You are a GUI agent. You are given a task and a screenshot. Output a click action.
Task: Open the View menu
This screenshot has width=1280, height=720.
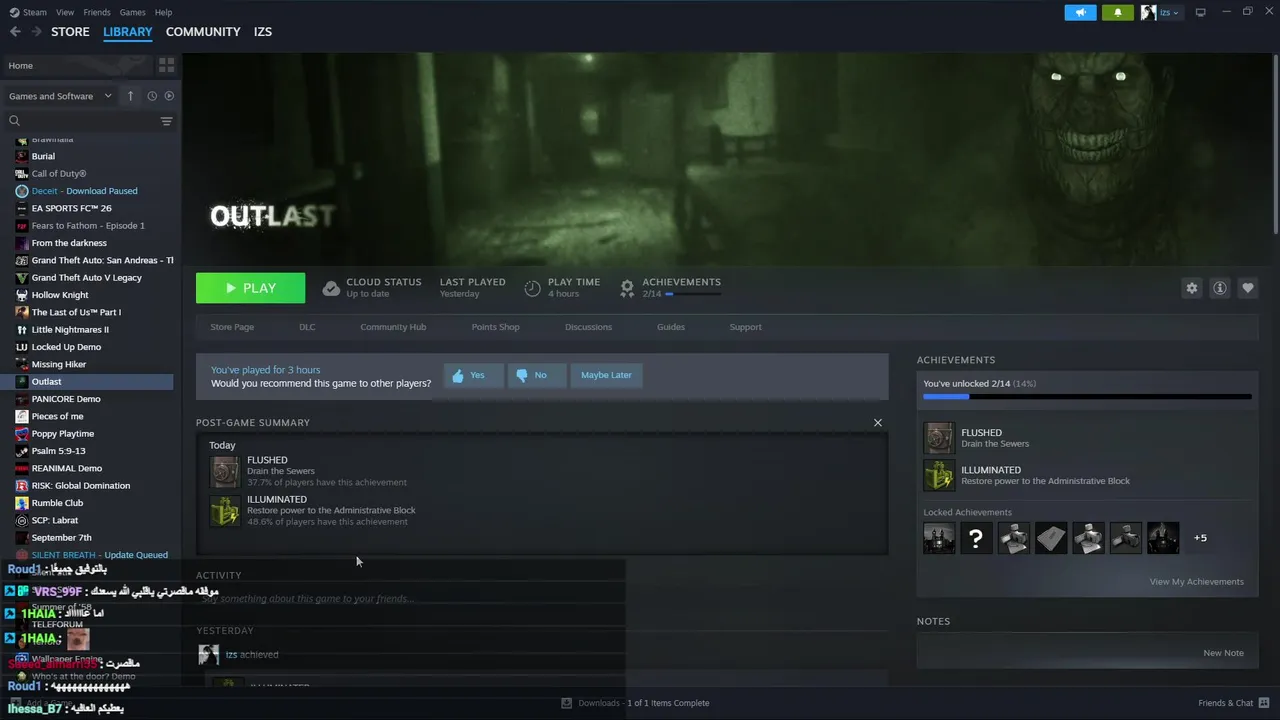pos(65,12)
